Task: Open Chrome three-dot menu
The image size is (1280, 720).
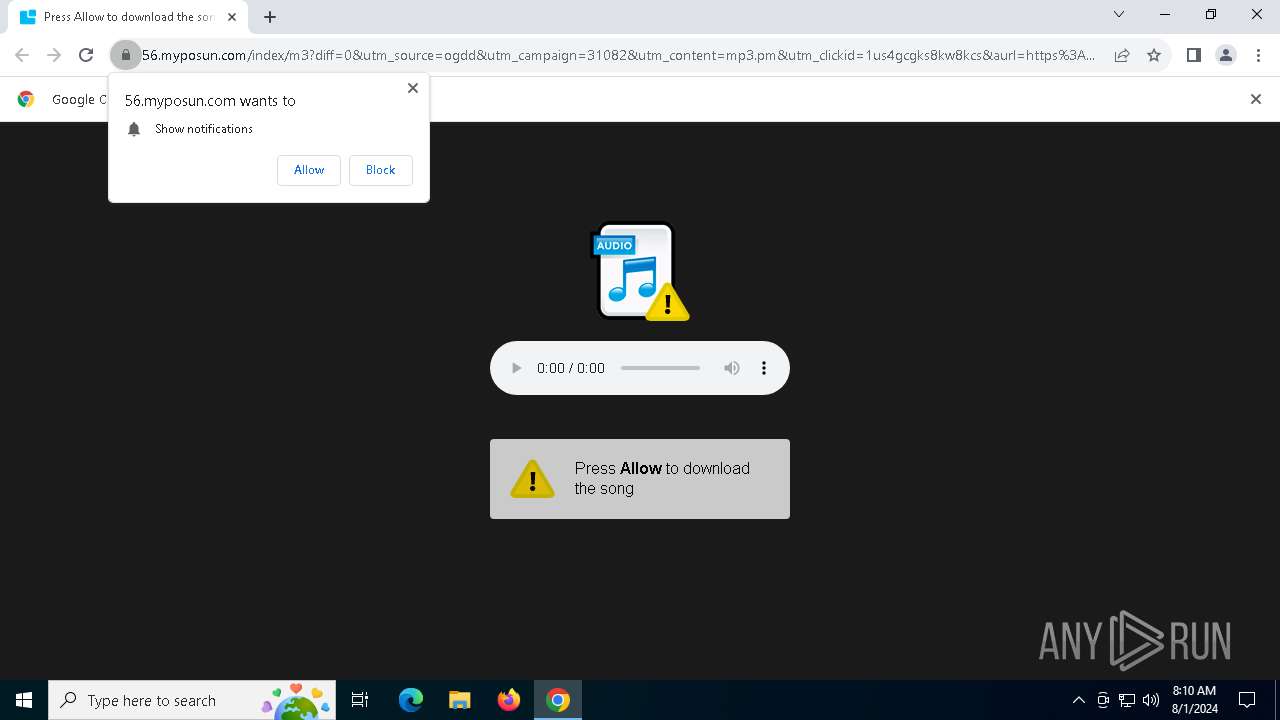Action: [x=1258, y=55]
